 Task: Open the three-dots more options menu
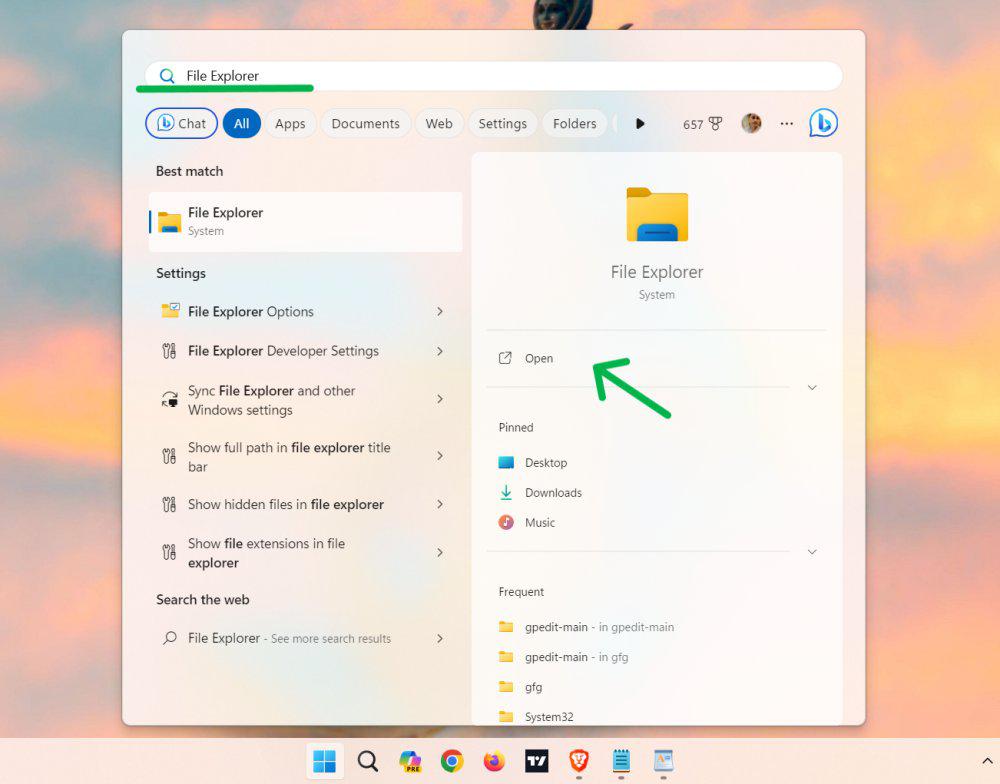[787, 124]
